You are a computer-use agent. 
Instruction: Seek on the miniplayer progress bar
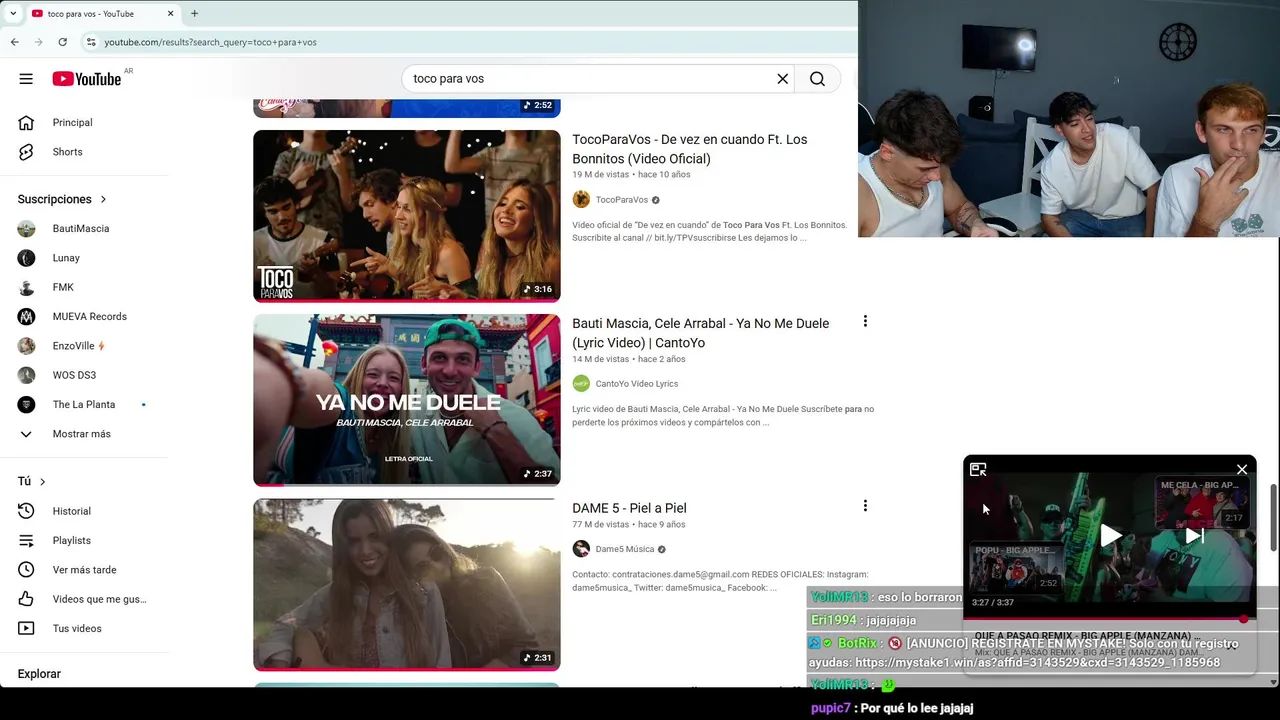(x=1109, y=619)
